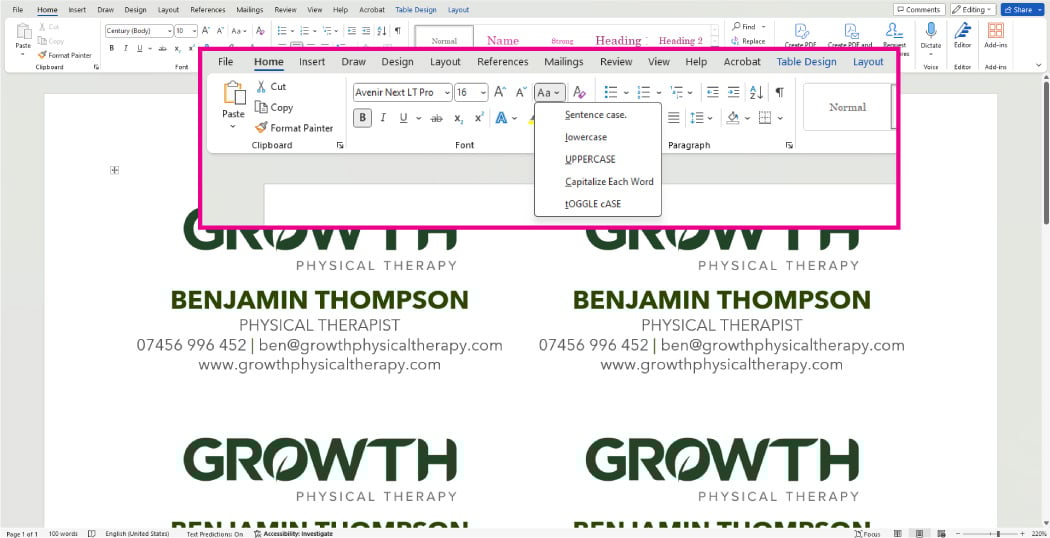Click the Share button
The height and width of the screenshot is (538, 1050).
1022,9
